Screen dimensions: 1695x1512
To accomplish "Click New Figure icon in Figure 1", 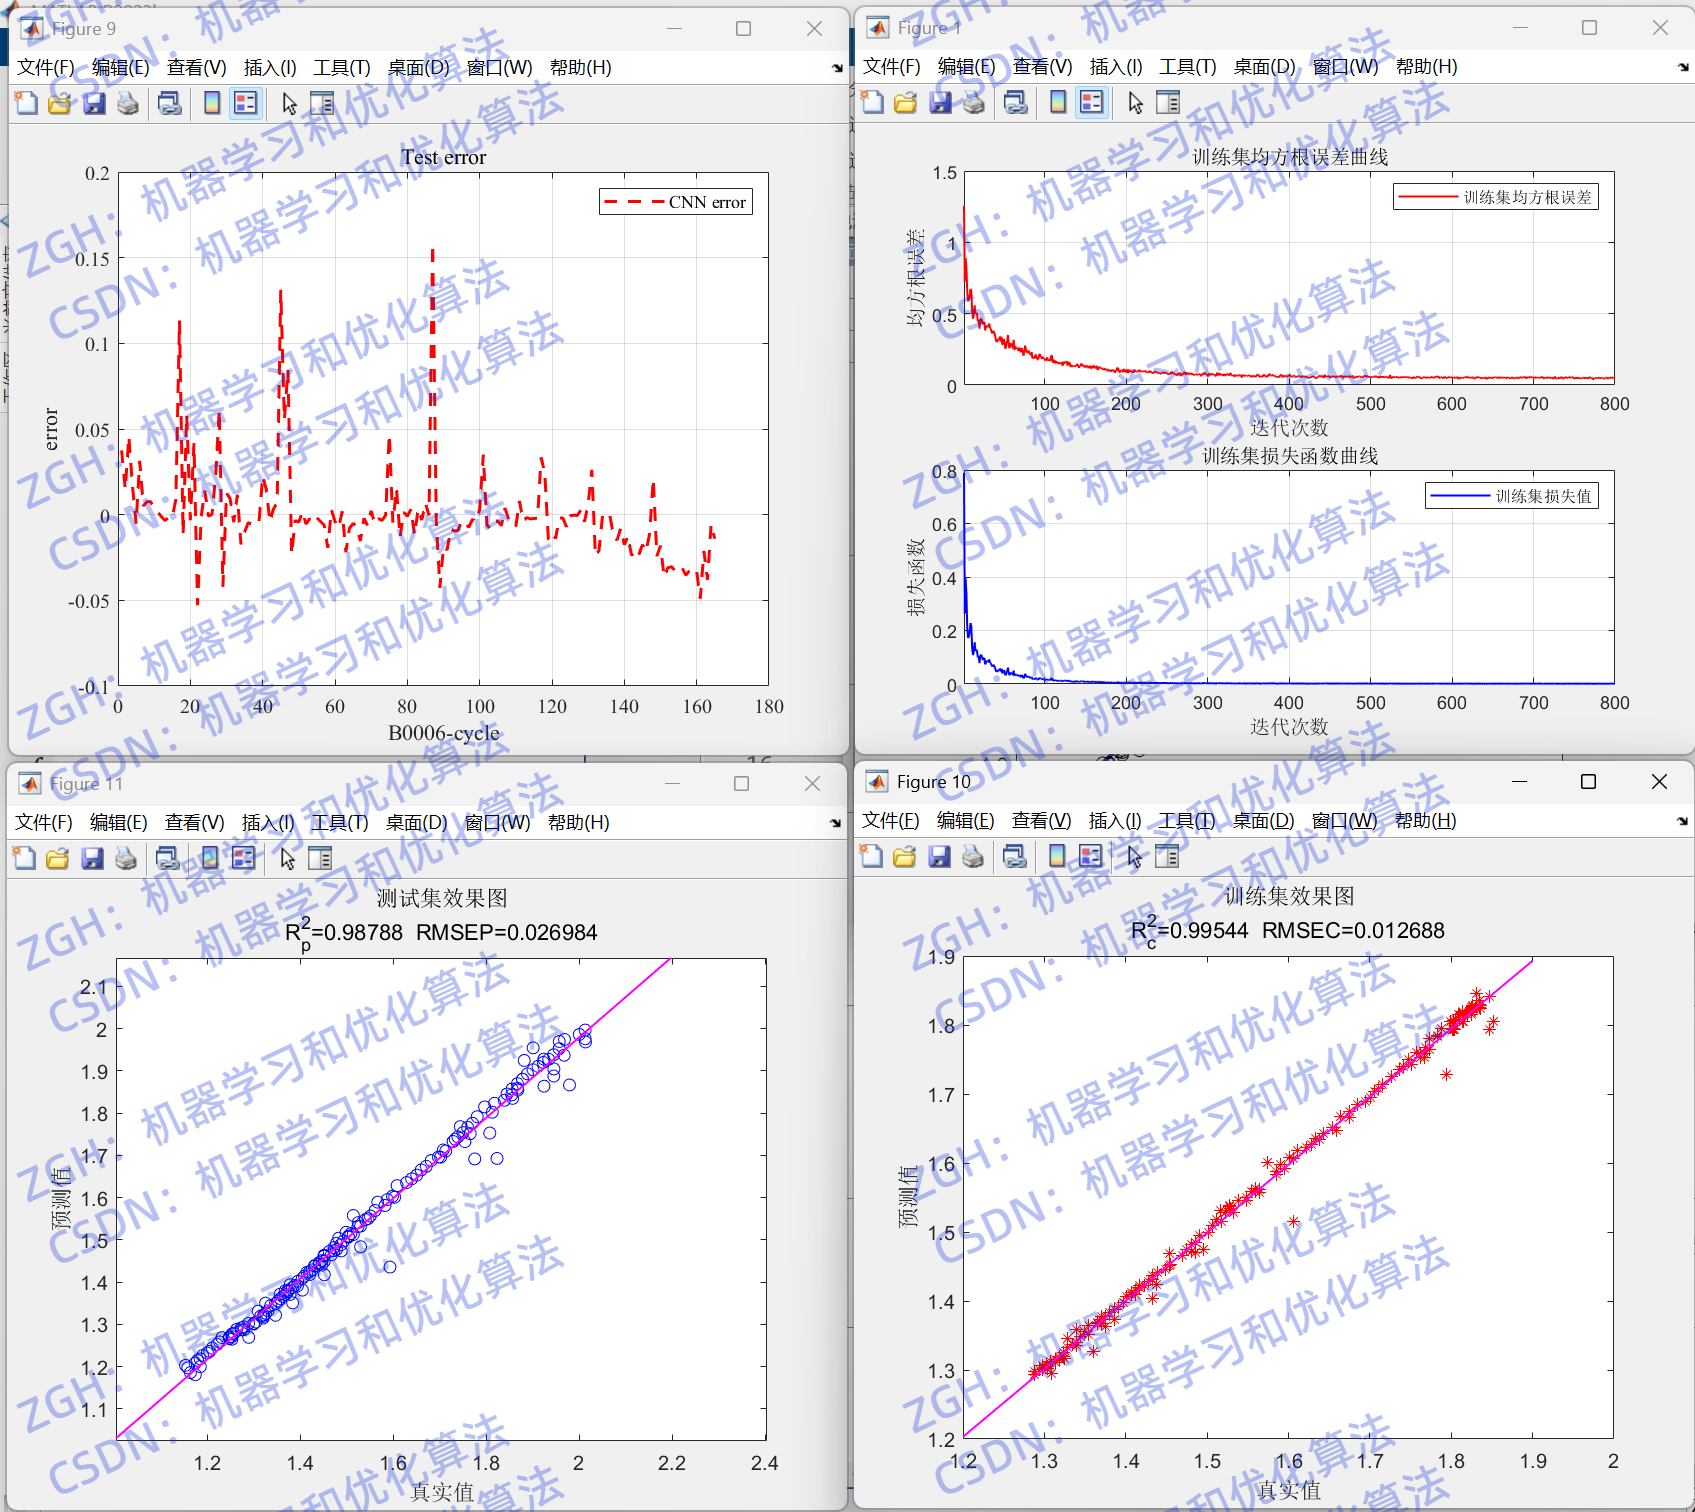I will point(872,102).
